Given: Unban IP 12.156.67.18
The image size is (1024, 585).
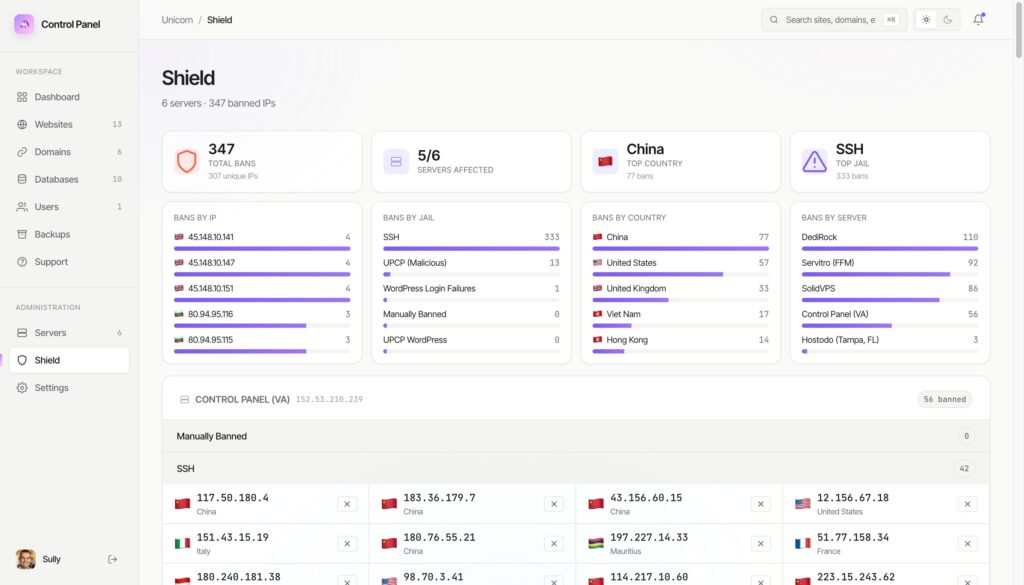Looking at the screenshot, I should 967,504.
